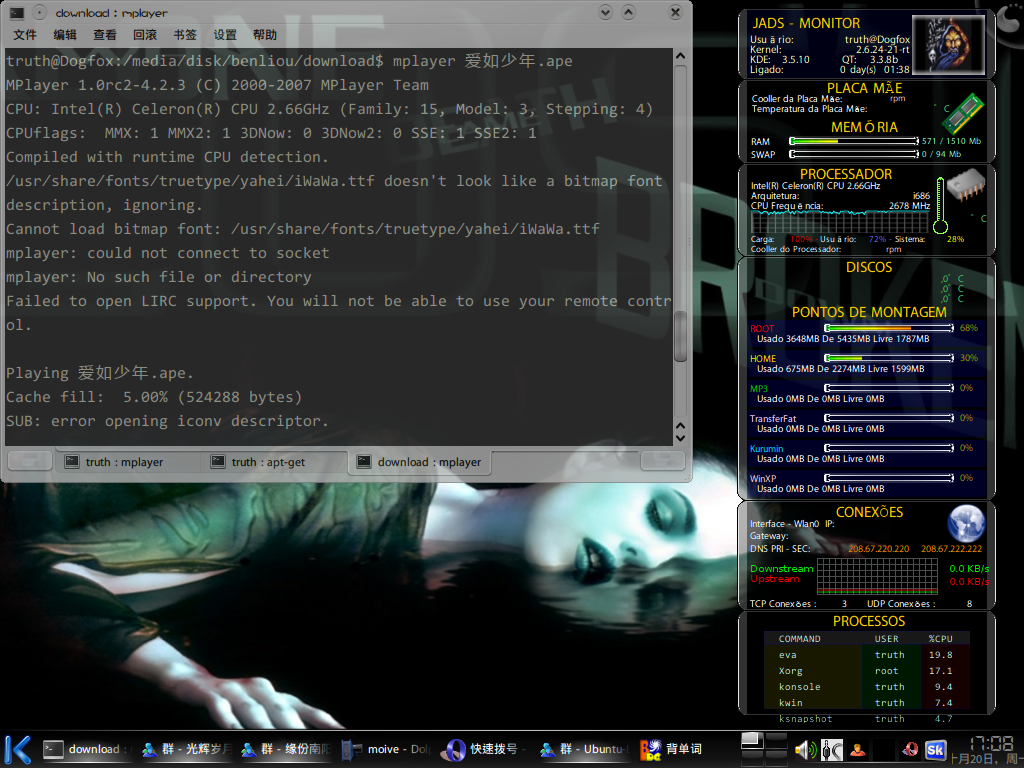Open the KDE K launcher menu
1024x768 pixels.
pos(18,749)
